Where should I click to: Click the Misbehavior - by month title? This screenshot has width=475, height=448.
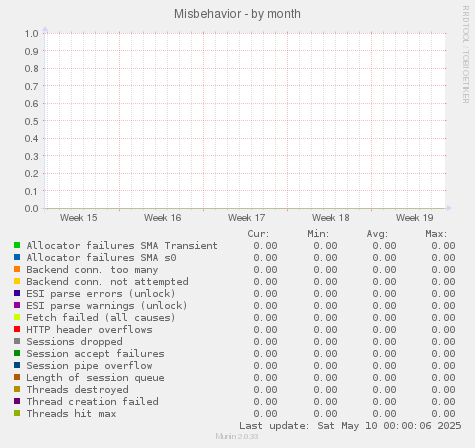(x=237, y=14)
